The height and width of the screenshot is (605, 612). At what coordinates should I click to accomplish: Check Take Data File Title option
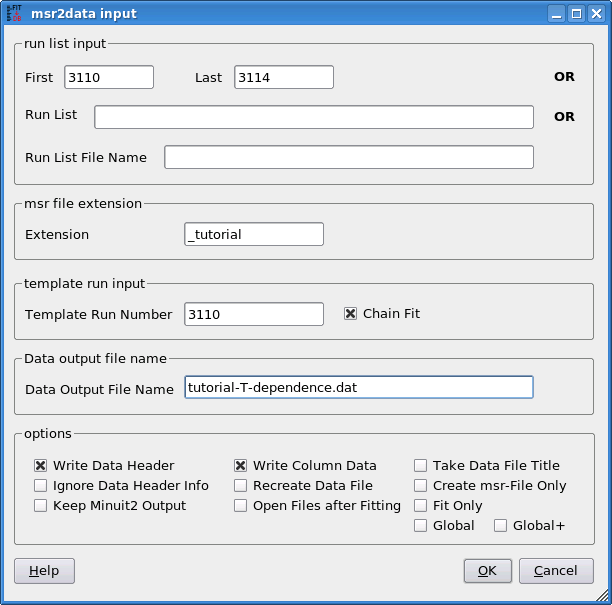(x=421, y=466)
